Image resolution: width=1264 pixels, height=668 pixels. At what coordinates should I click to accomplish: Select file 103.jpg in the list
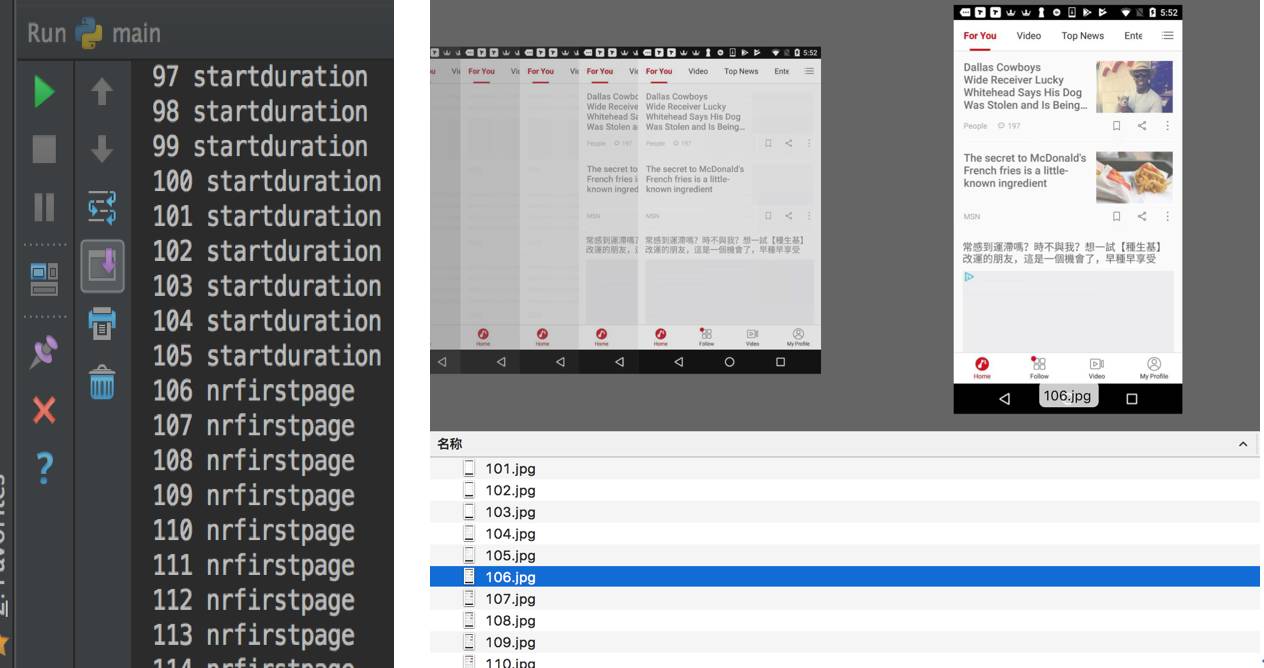[845, 512]
